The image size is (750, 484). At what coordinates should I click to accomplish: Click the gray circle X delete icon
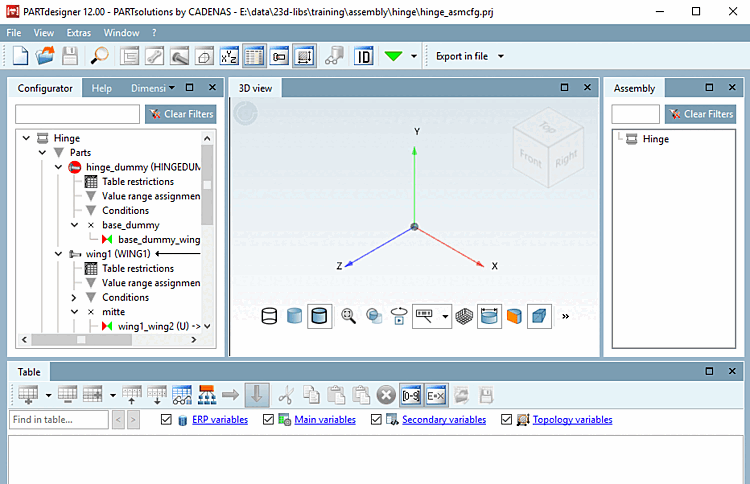tap(386, 395)
